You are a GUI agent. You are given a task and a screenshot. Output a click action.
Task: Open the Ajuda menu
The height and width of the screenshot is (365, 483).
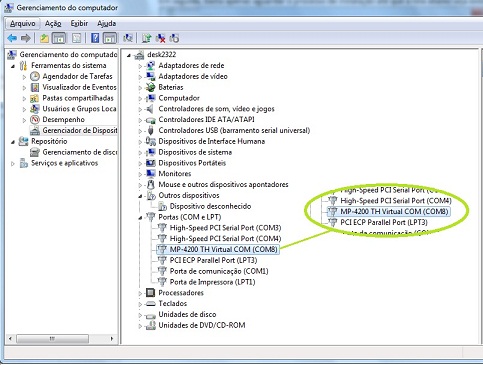(x=107, y=24)
